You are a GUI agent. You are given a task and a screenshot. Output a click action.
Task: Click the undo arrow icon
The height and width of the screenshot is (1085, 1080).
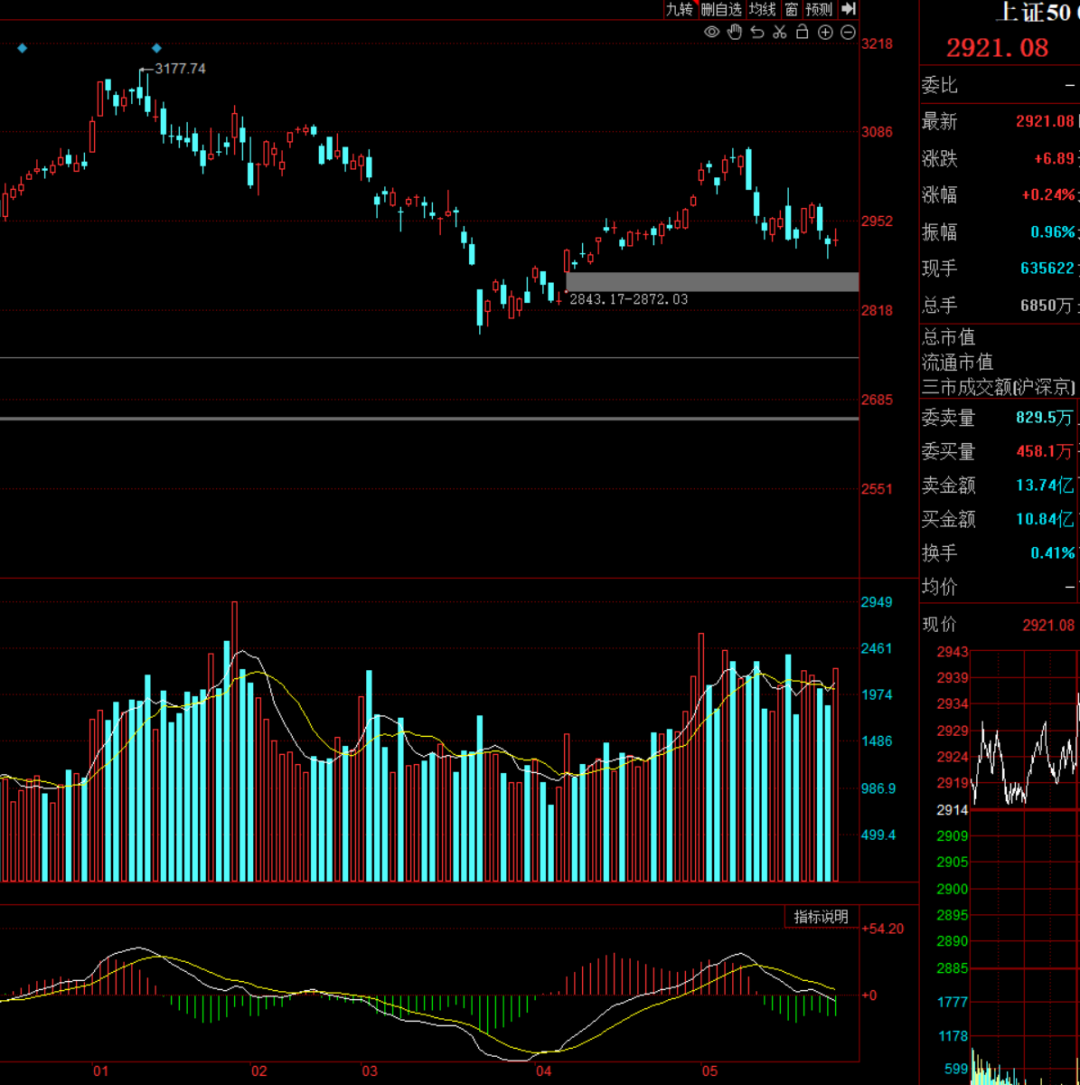pos(758,32)
